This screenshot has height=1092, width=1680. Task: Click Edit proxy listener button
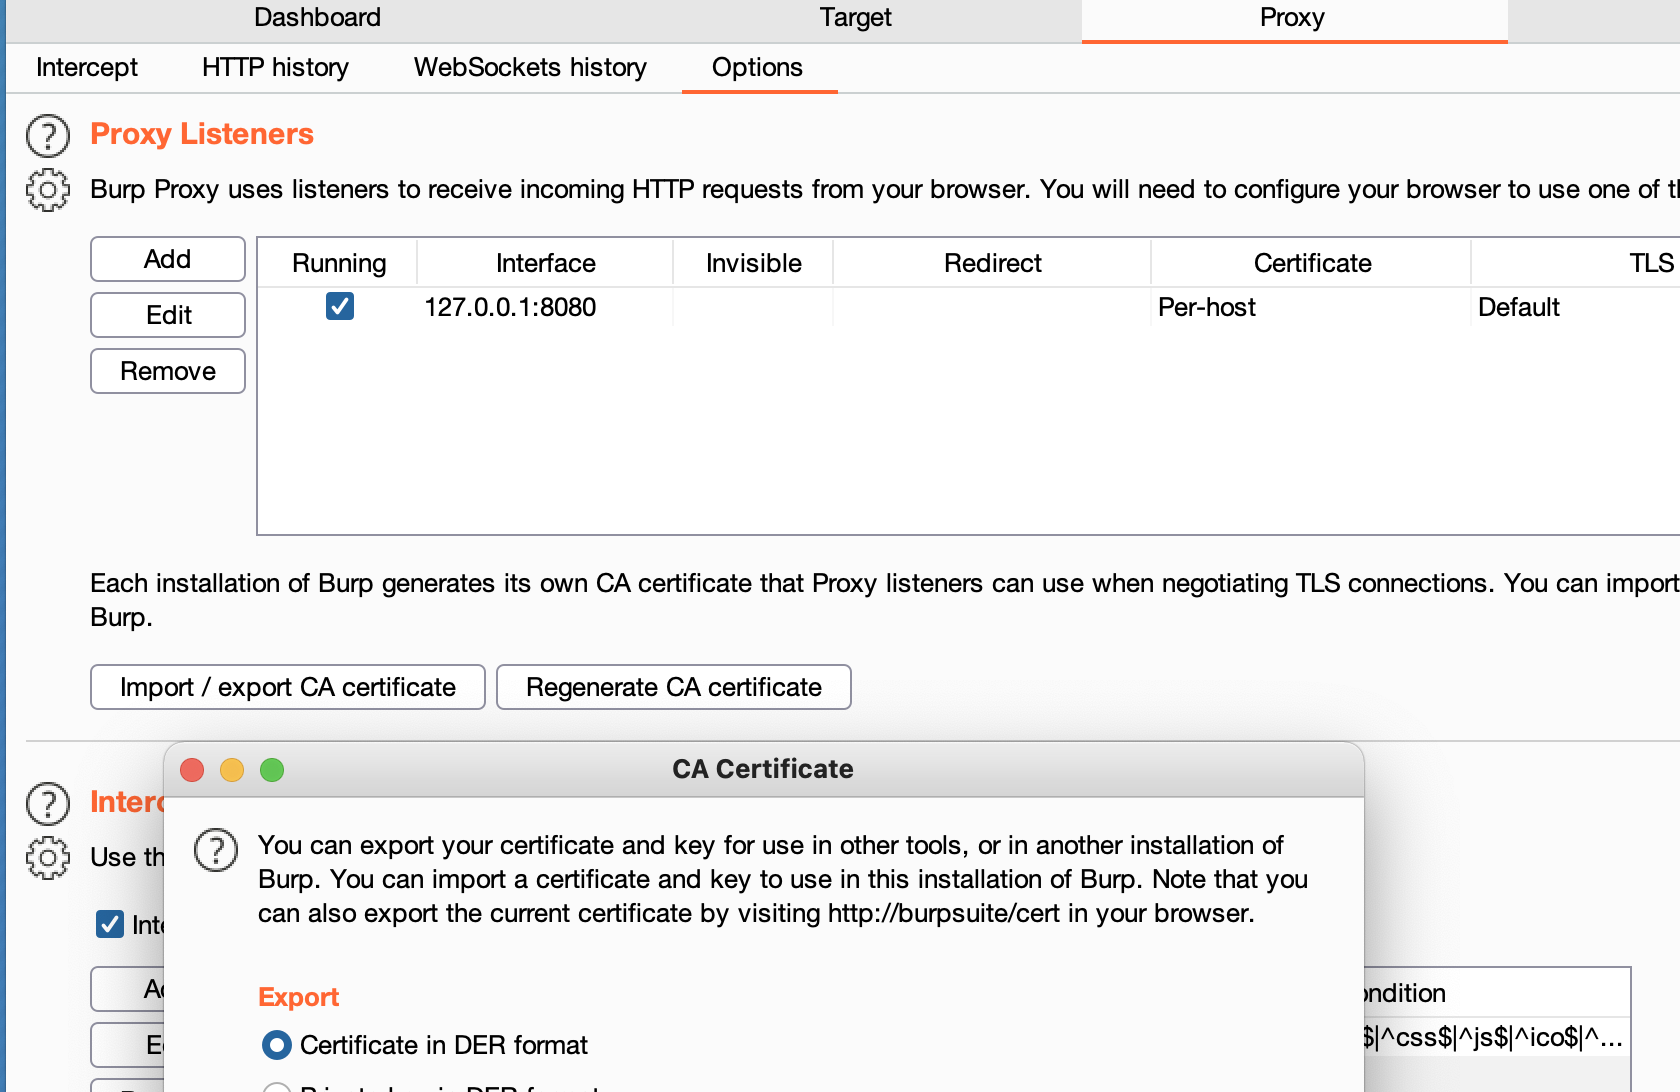click(168, 315)
